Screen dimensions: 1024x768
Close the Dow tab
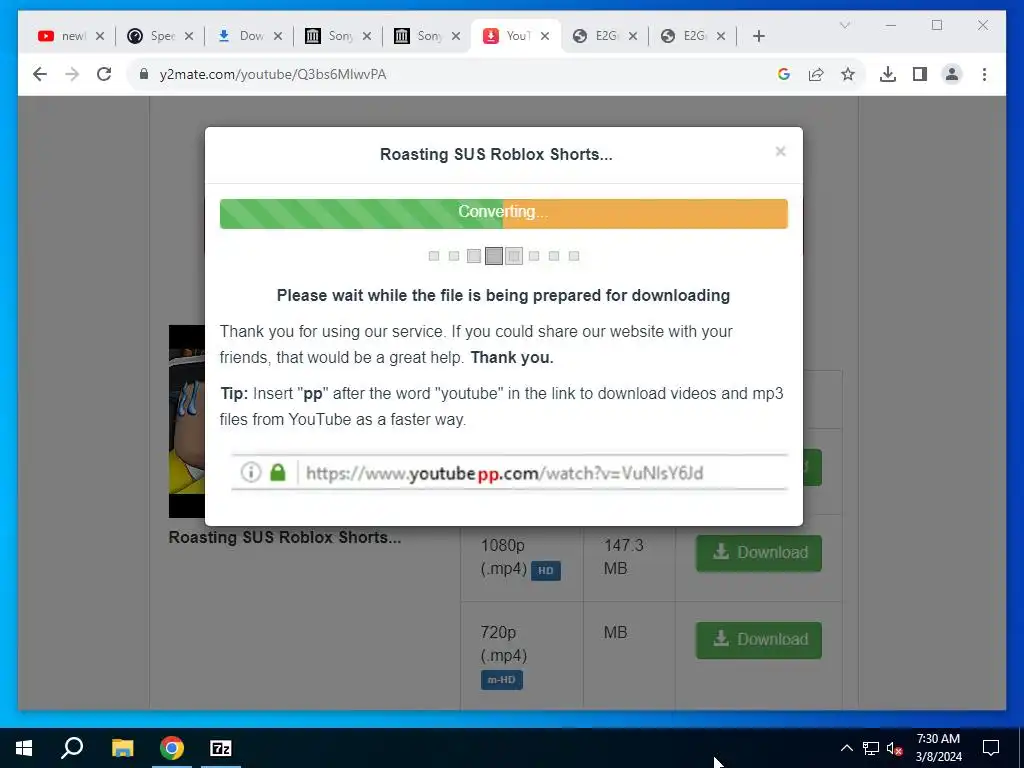tap(278, 36)
